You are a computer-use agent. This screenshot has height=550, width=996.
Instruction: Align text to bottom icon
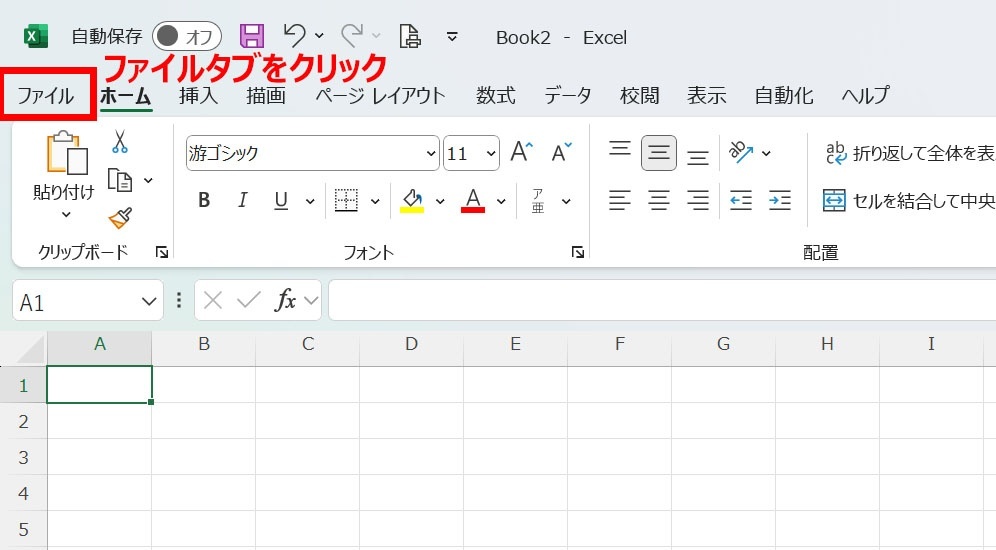697,156
